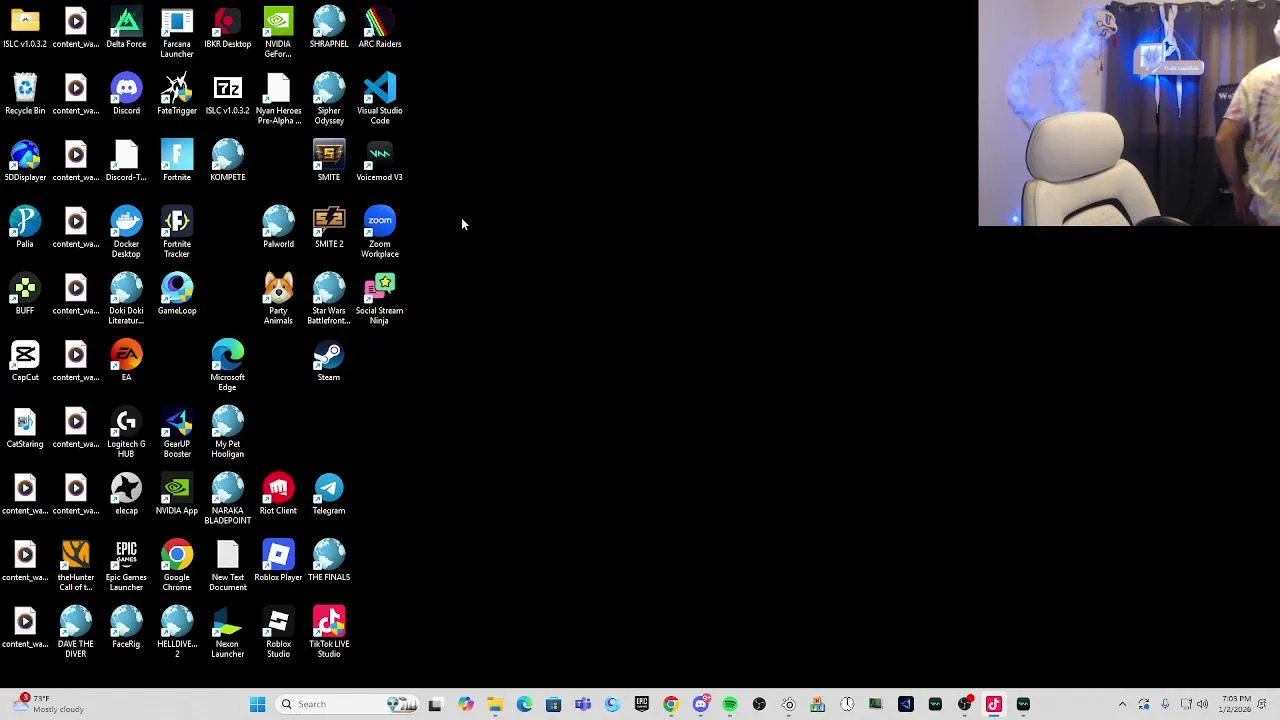The width and height of the screenshot is (1280, 720).
Task: Open Spotify from the taskbar
Action: [x=730, y=704]
